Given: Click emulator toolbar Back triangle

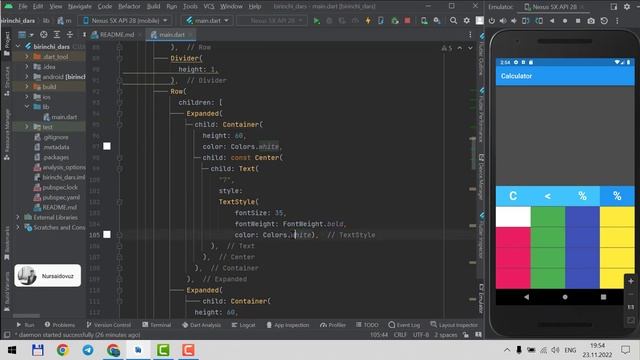Looking at the screenshot, I should coord(552,20).
